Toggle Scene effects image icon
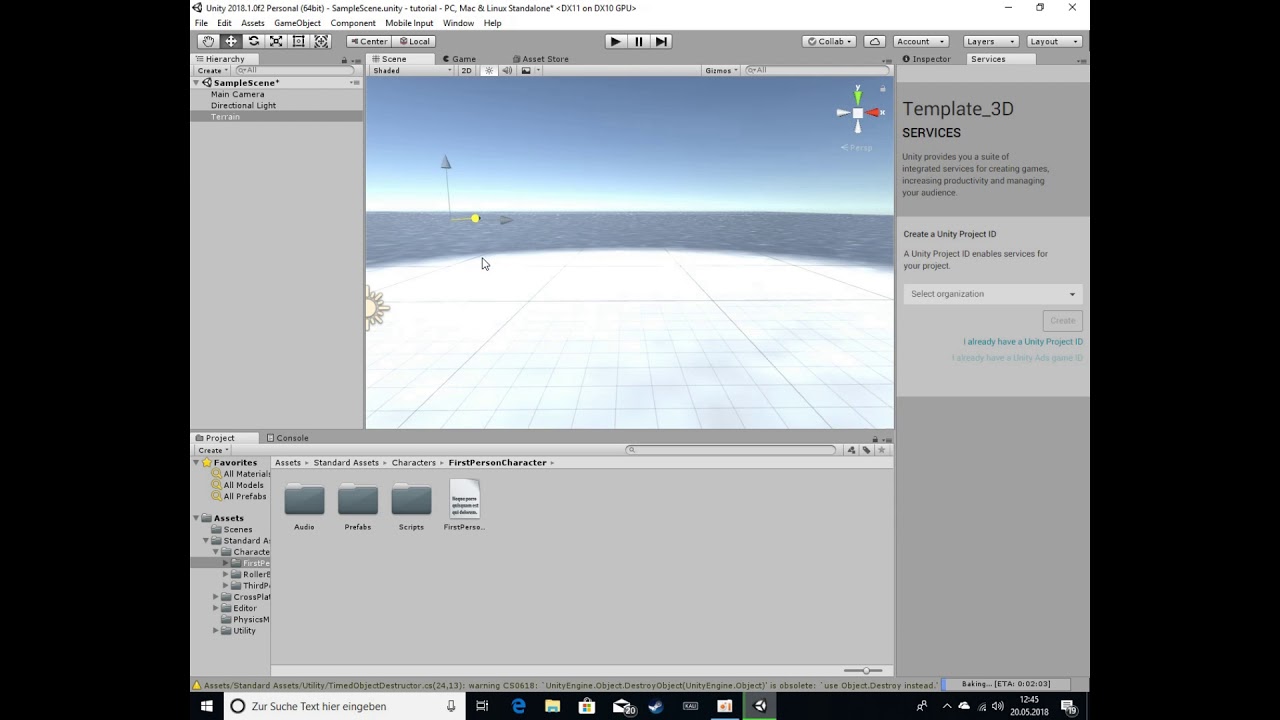Screen dimensions: 1280x720 point(528,70)
